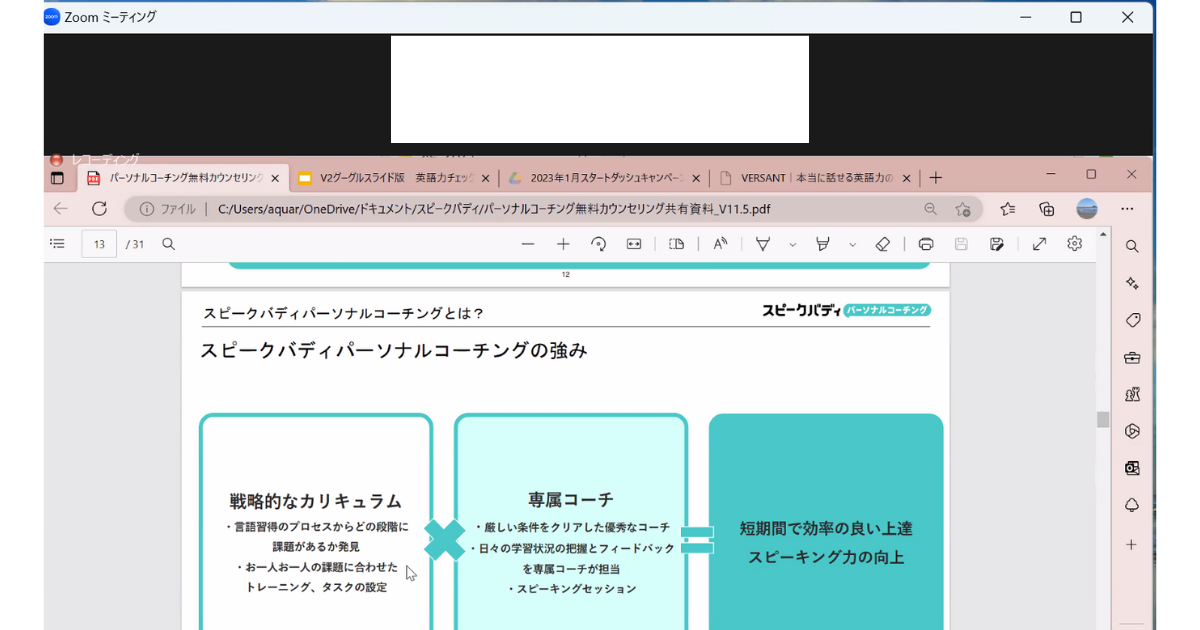
Task: Open the Edge Settings and more menu
Action: point(1127,209)
